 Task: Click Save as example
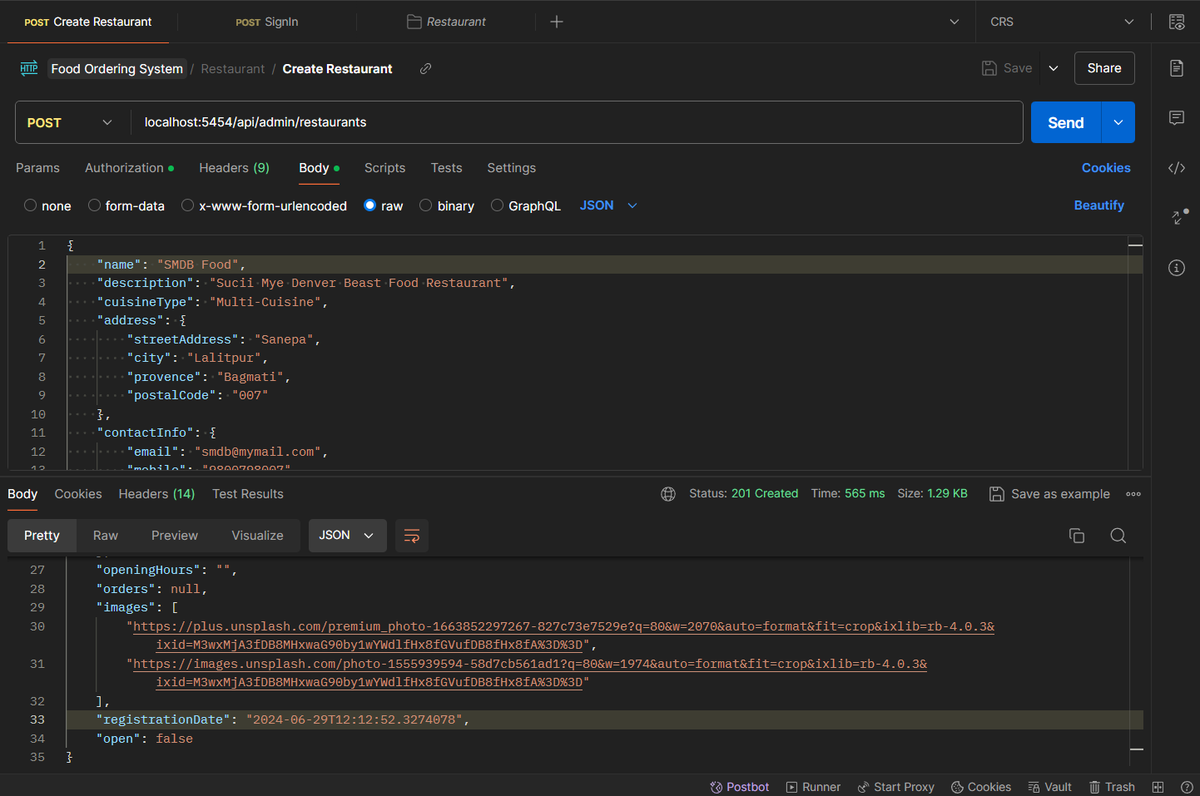point(1049,494)
